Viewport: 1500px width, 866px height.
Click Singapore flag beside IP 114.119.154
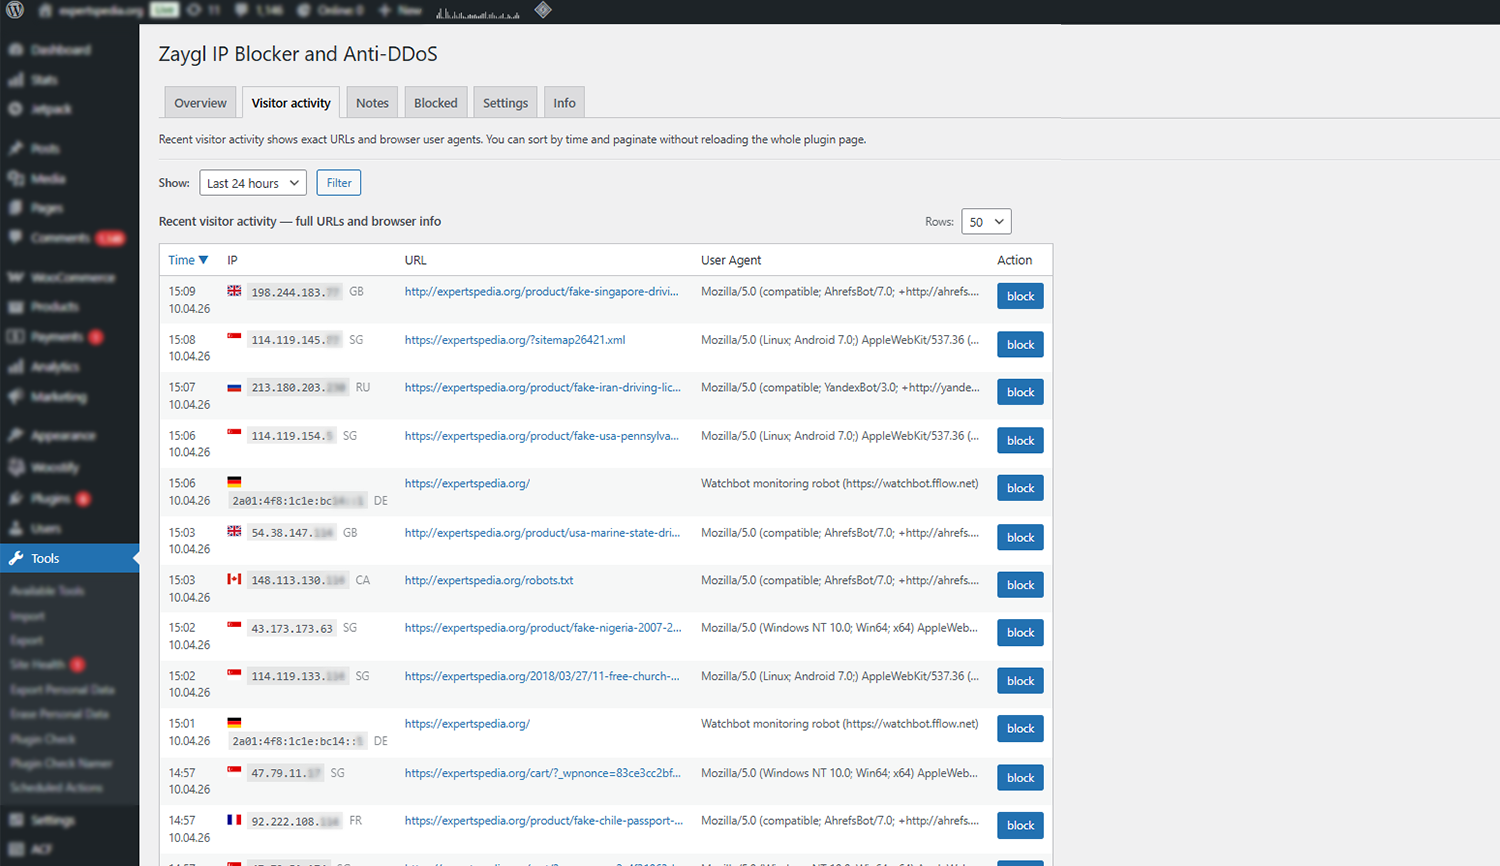(234, 435)
